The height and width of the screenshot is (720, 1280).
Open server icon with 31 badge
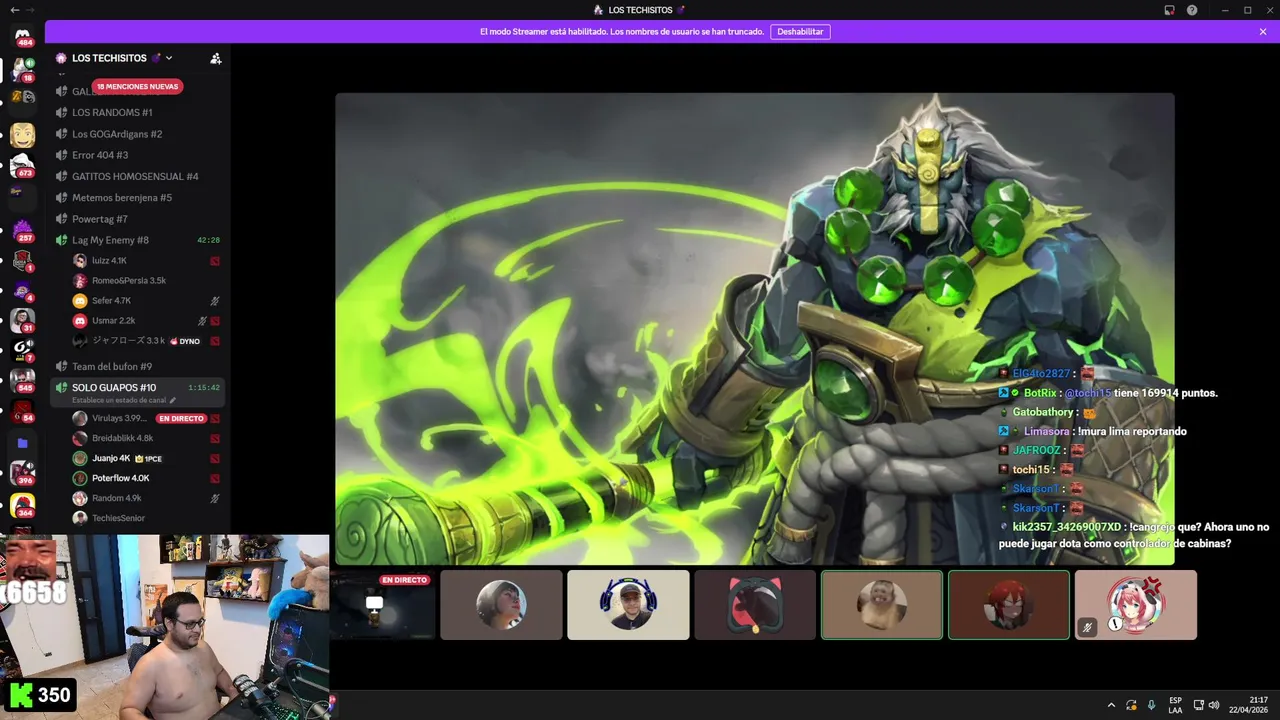[x=22, y=320]
